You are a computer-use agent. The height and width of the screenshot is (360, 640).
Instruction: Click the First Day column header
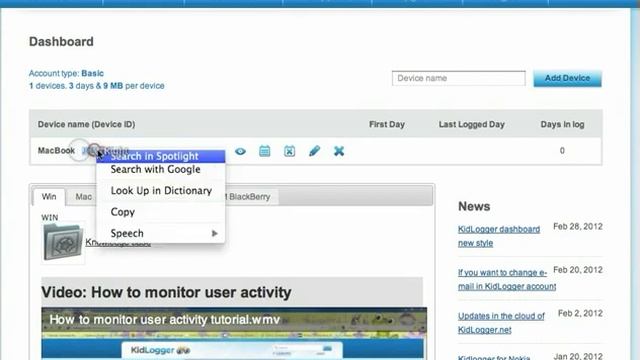387,124
